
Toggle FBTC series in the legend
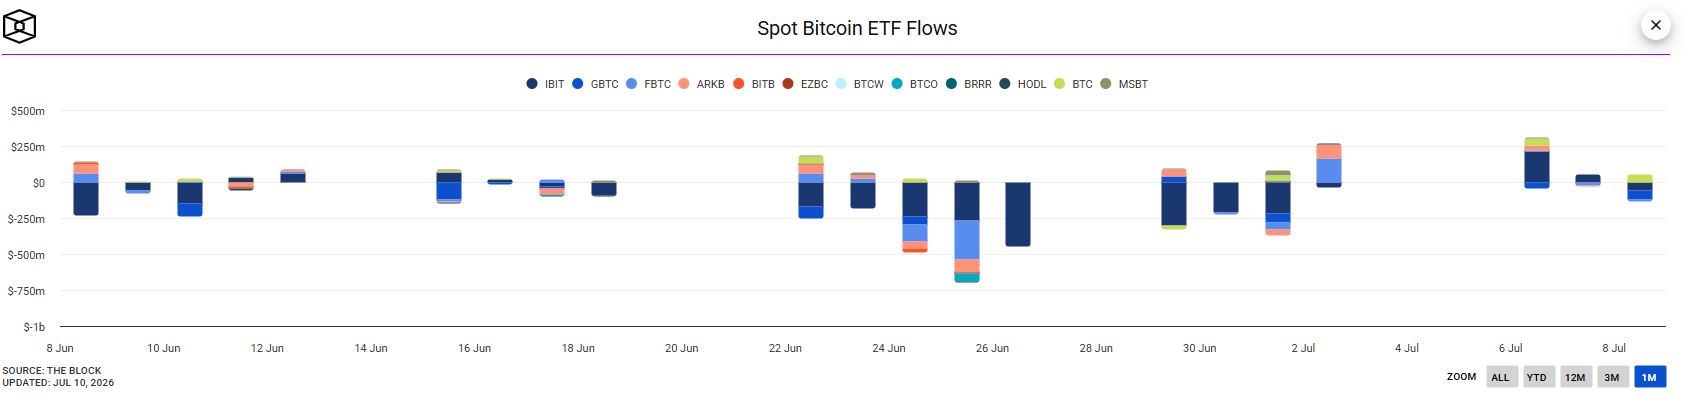pos(648,84)
